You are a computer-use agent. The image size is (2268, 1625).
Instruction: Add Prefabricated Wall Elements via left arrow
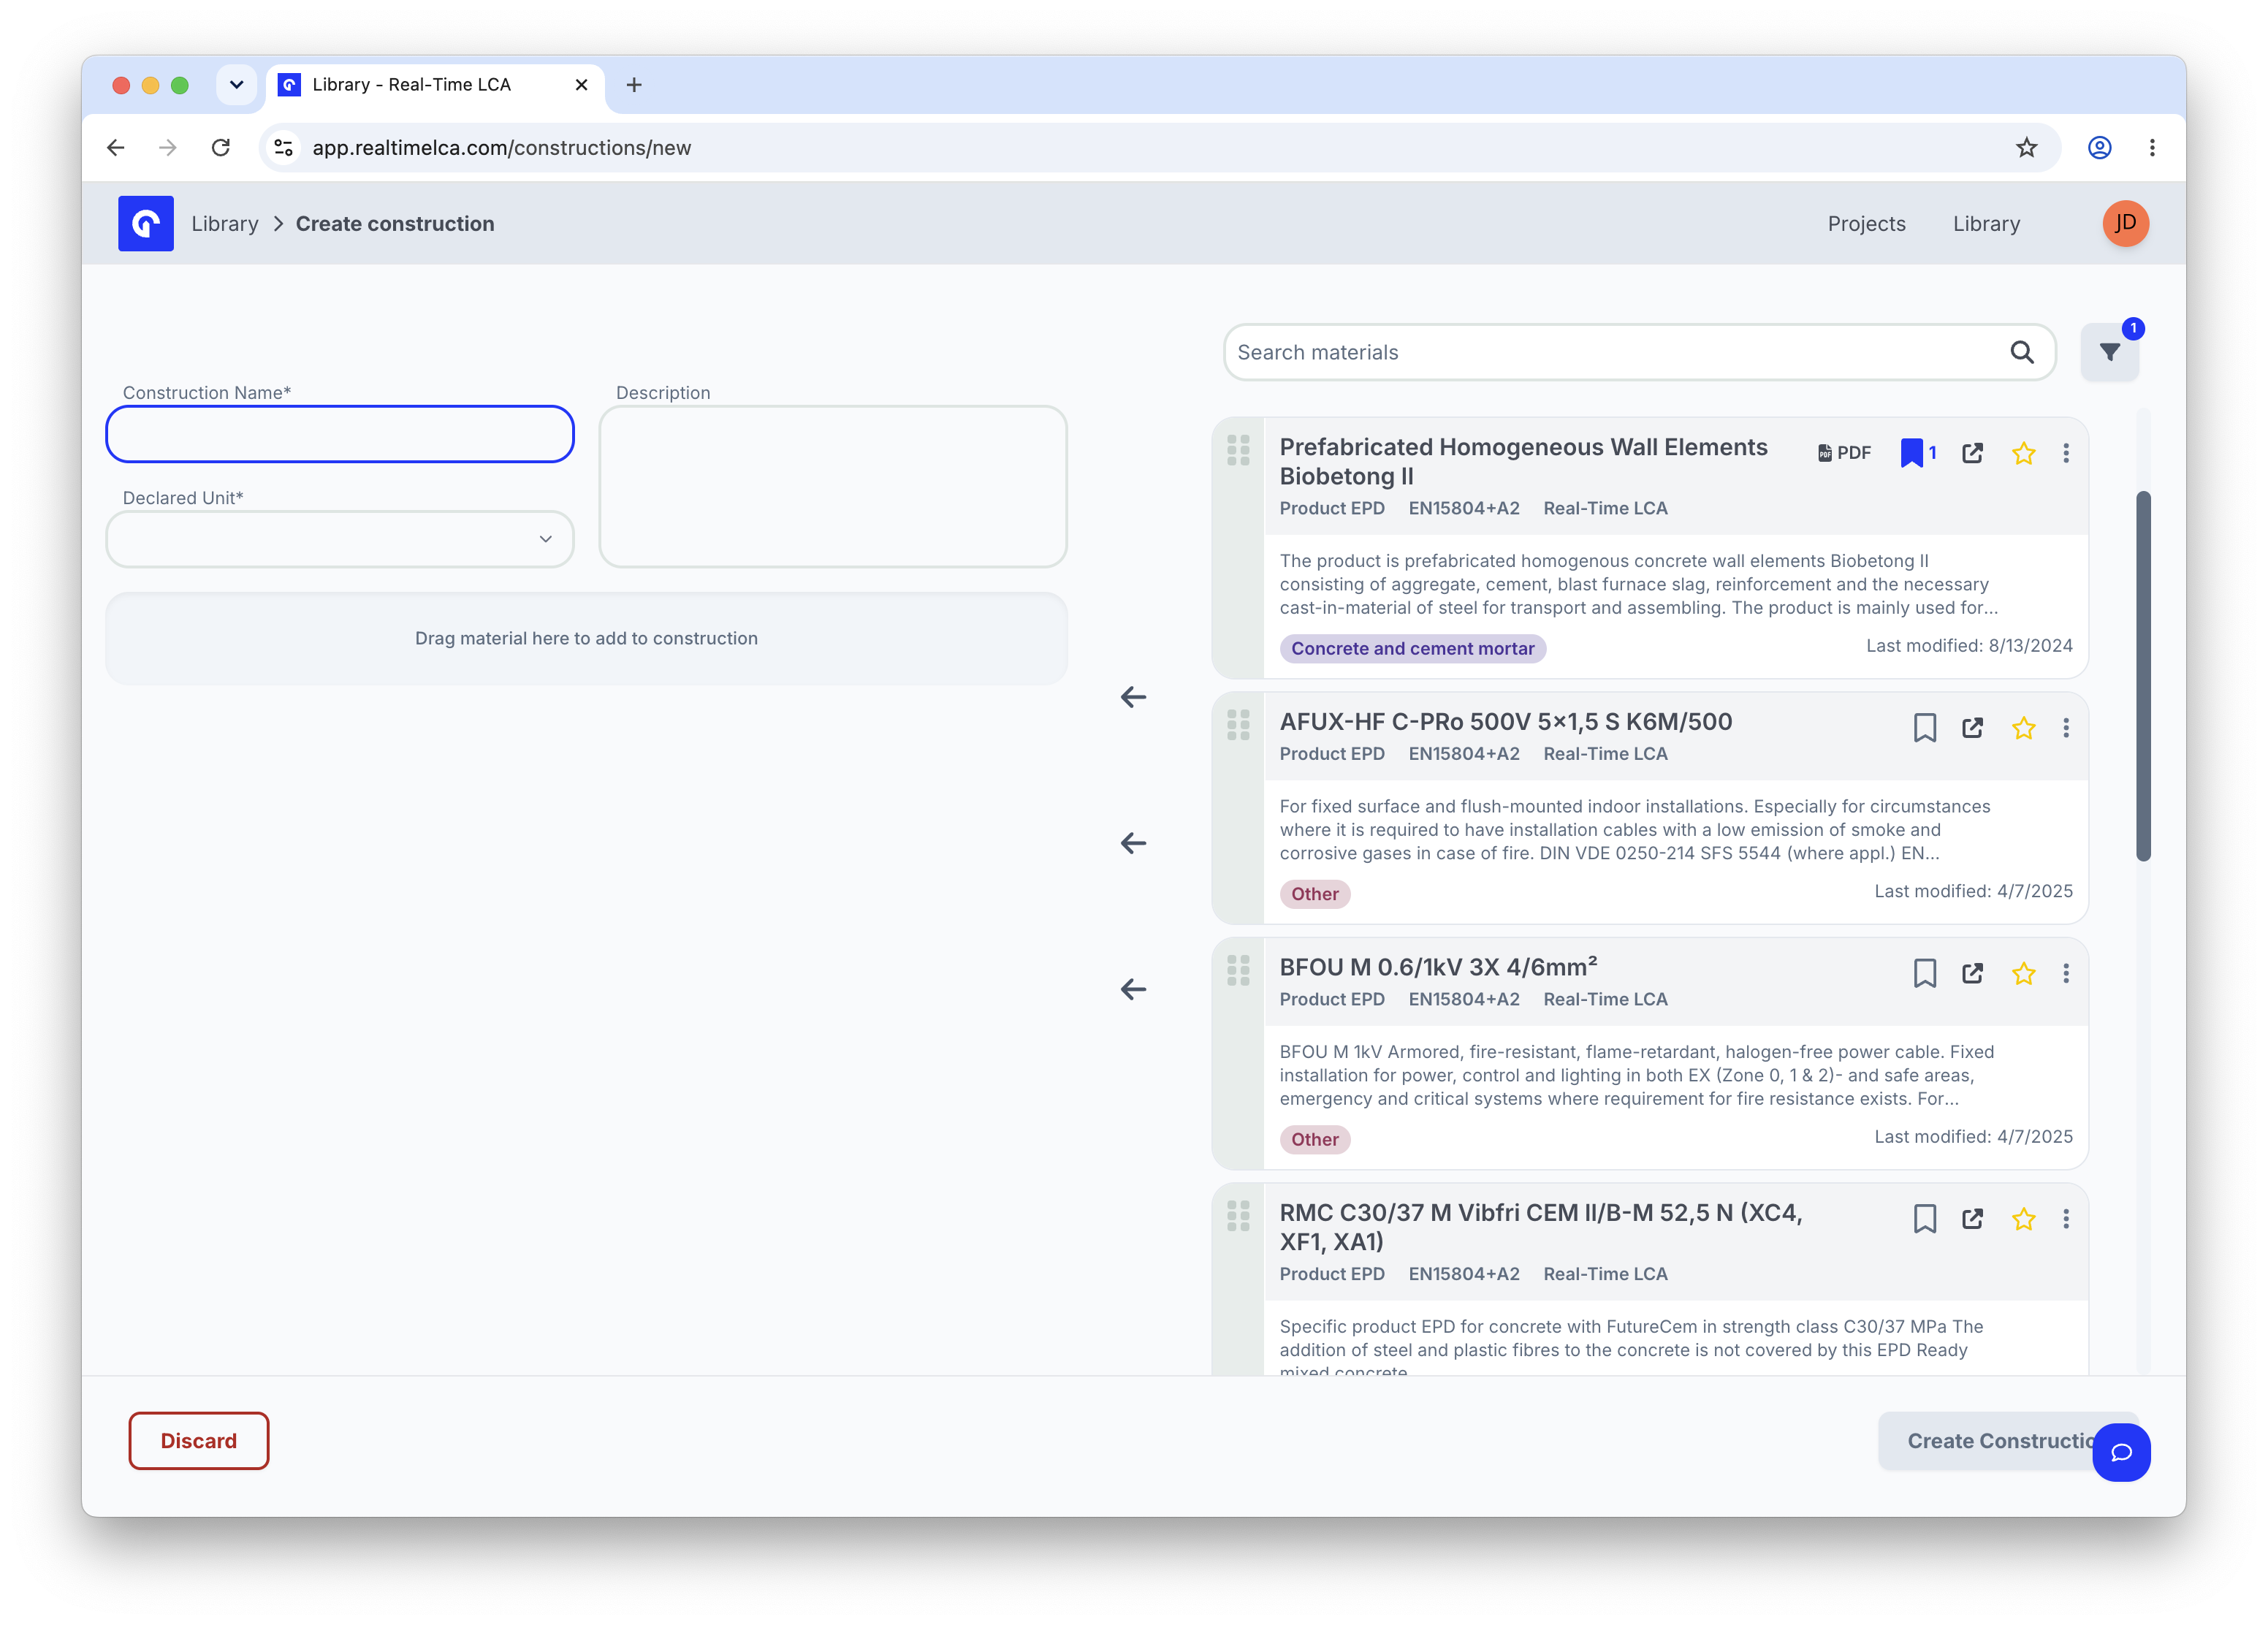click(1133, 697)
